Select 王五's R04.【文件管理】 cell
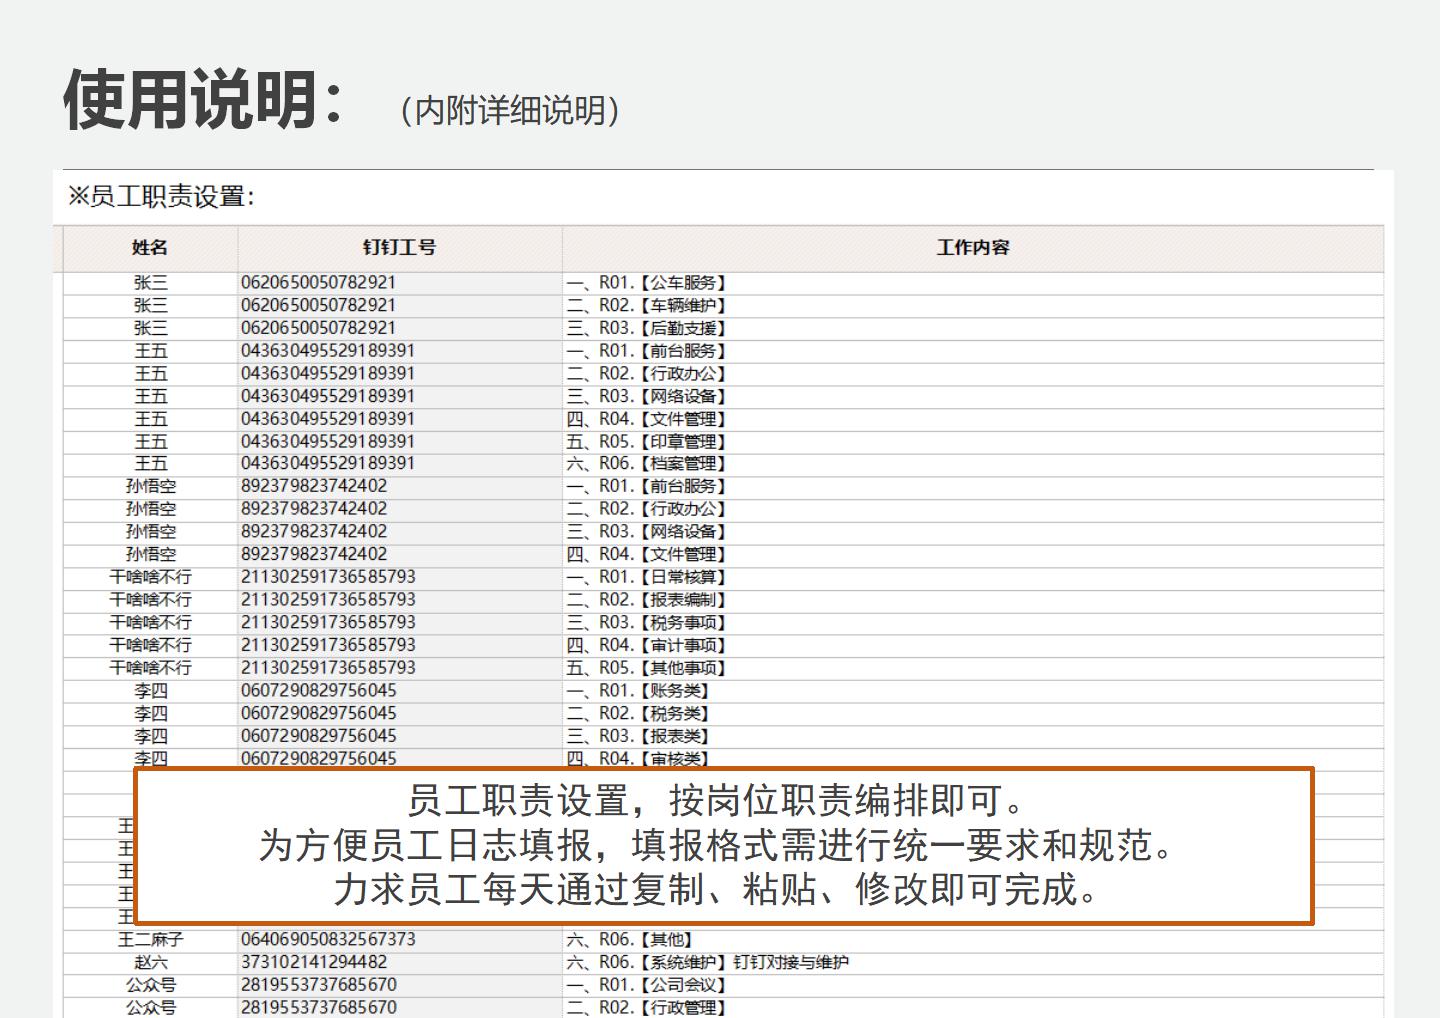 (973, 419)
